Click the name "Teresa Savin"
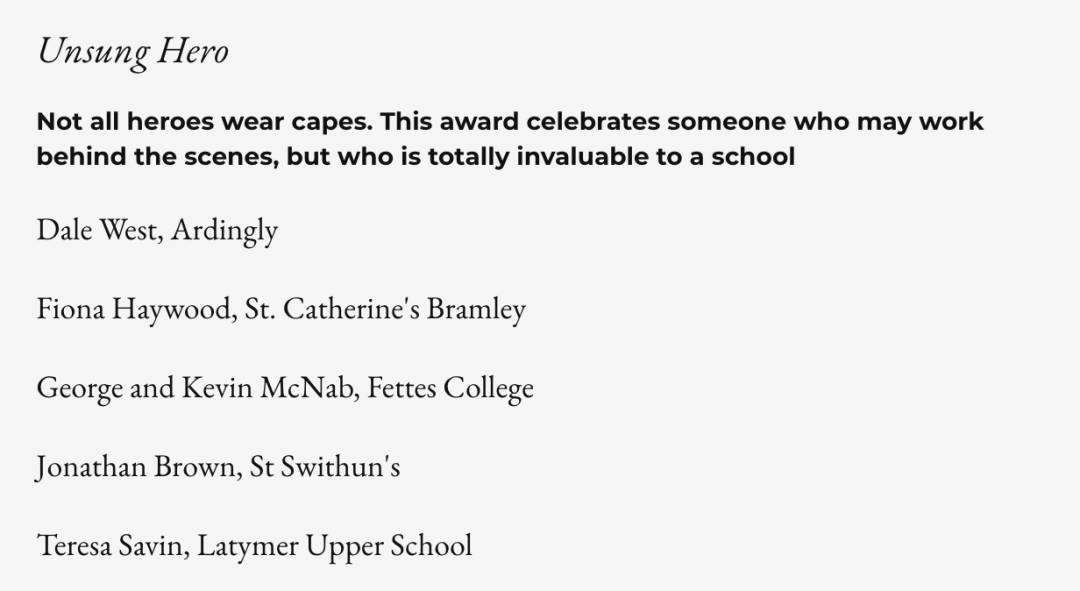The height and width of the screenshot is (591, 1080). pos(112,546)
